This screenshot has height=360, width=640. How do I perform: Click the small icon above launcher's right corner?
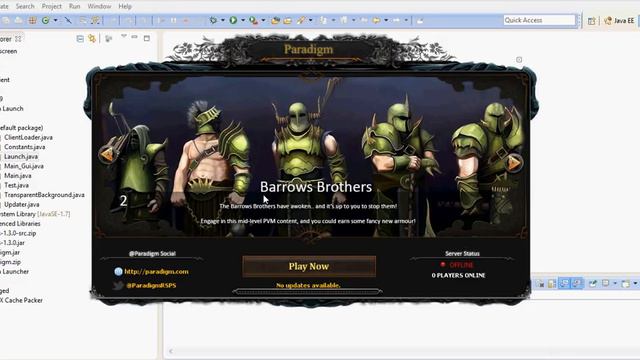pos(519,60)
